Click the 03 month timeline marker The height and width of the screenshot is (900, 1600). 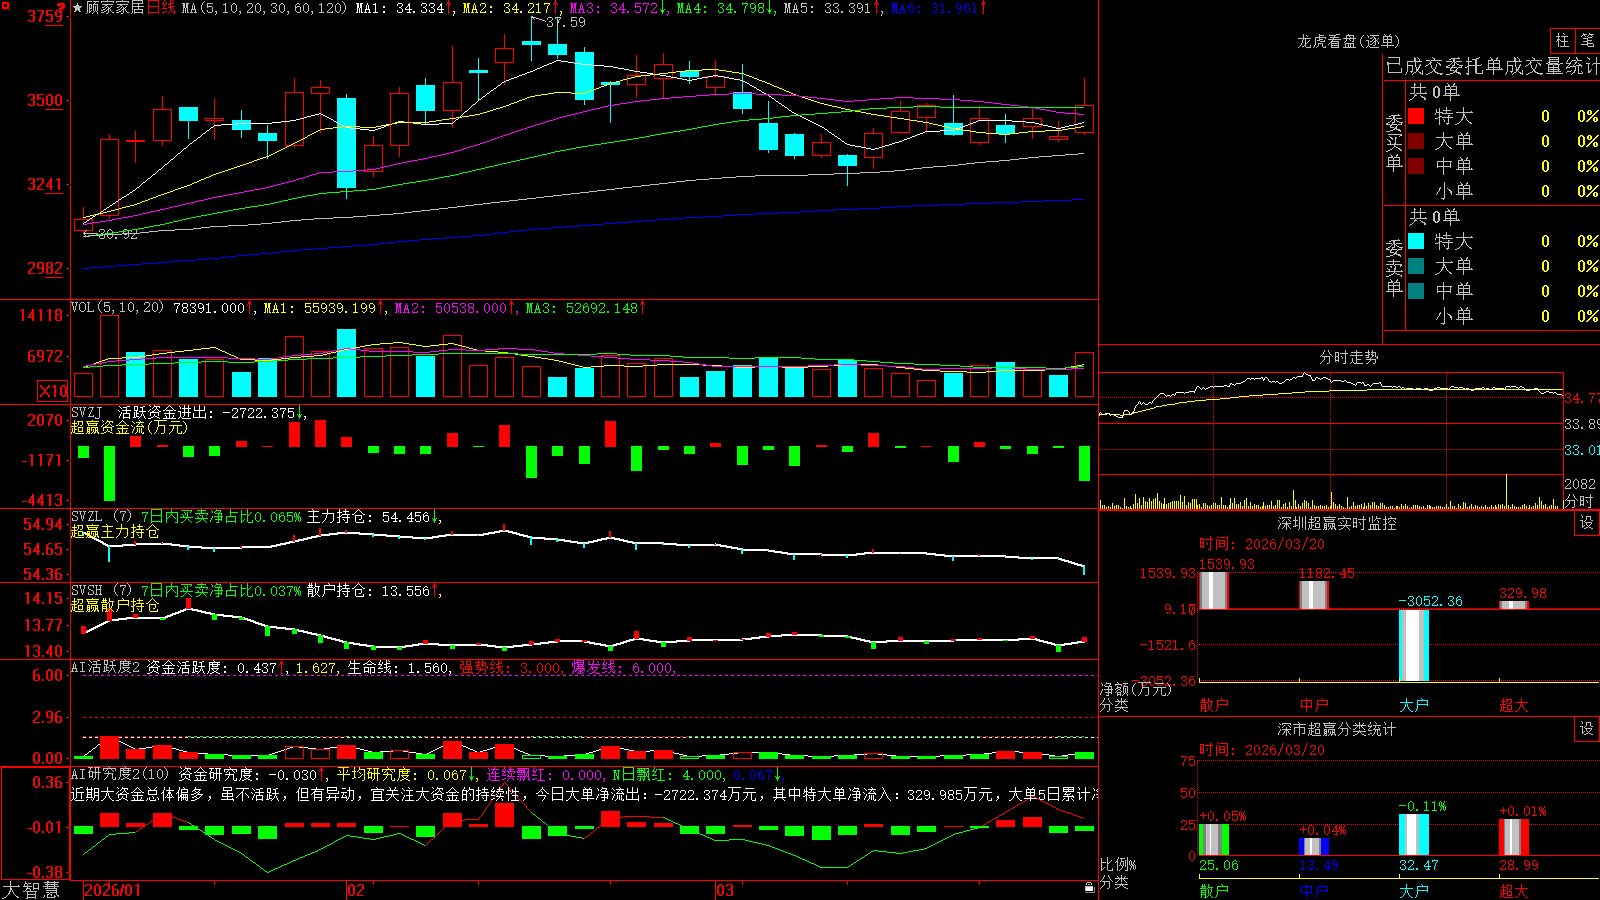(725, 890)
